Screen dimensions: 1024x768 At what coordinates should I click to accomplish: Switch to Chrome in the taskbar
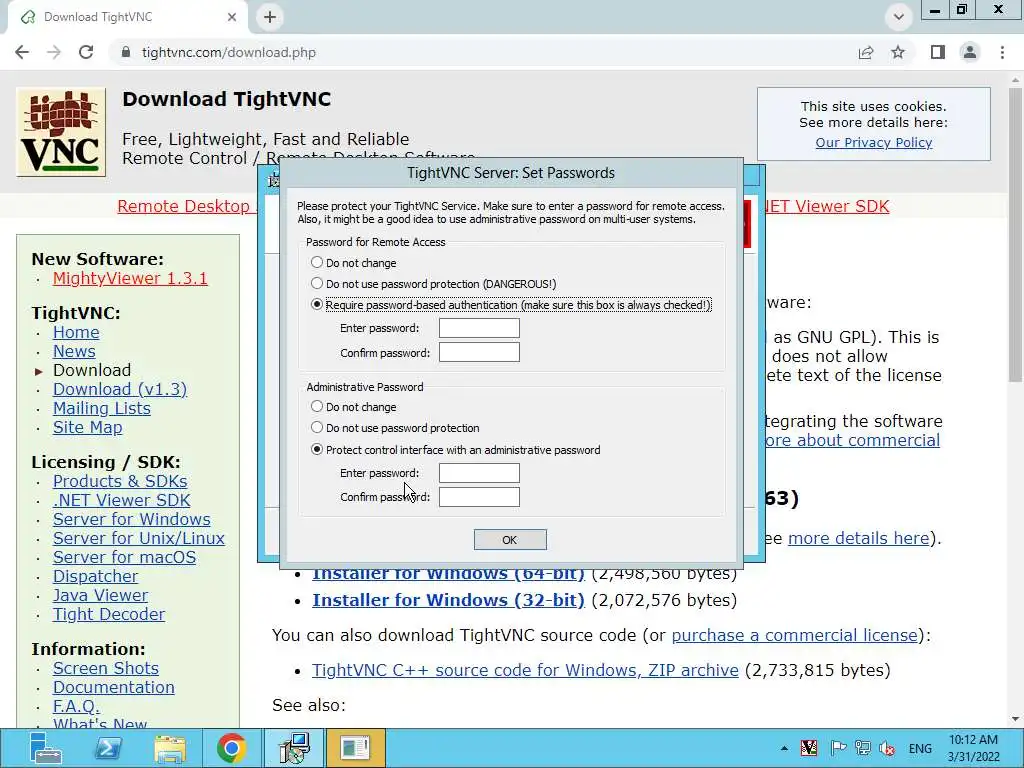click(x=231, y=748)
